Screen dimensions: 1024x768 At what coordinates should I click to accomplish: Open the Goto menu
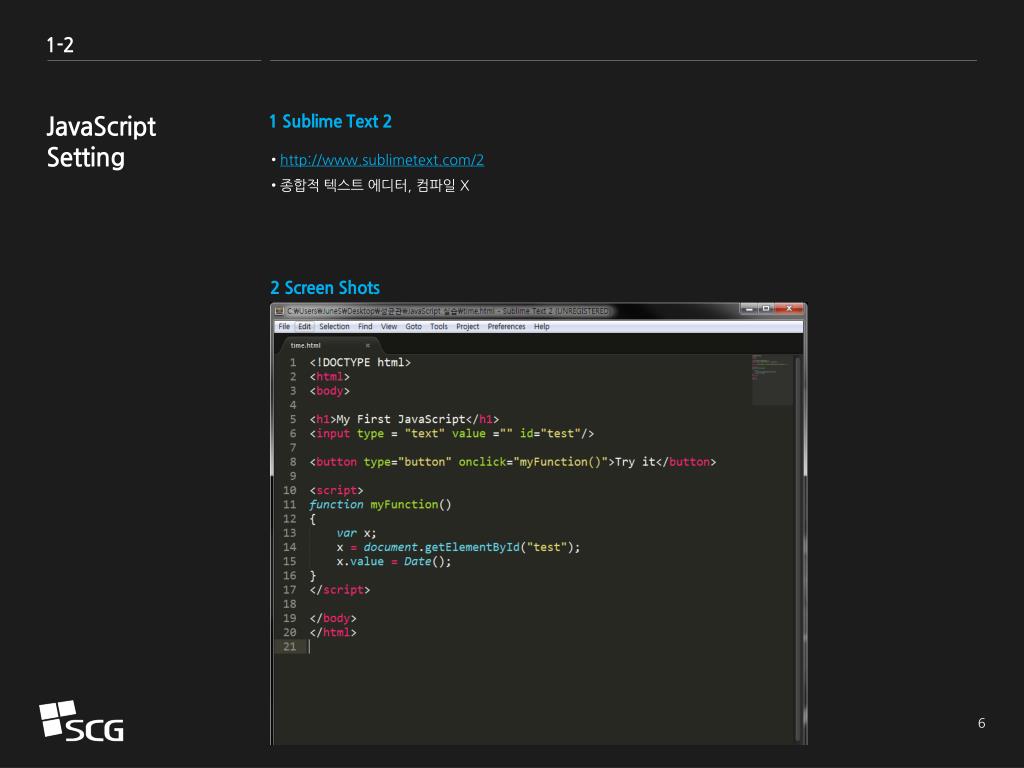tap(413, 327)
